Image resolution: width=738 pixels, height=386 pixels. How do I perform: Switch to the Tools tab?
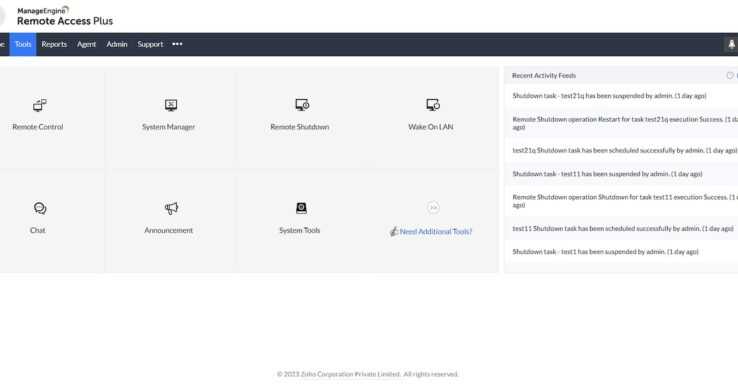pos(23,44)
